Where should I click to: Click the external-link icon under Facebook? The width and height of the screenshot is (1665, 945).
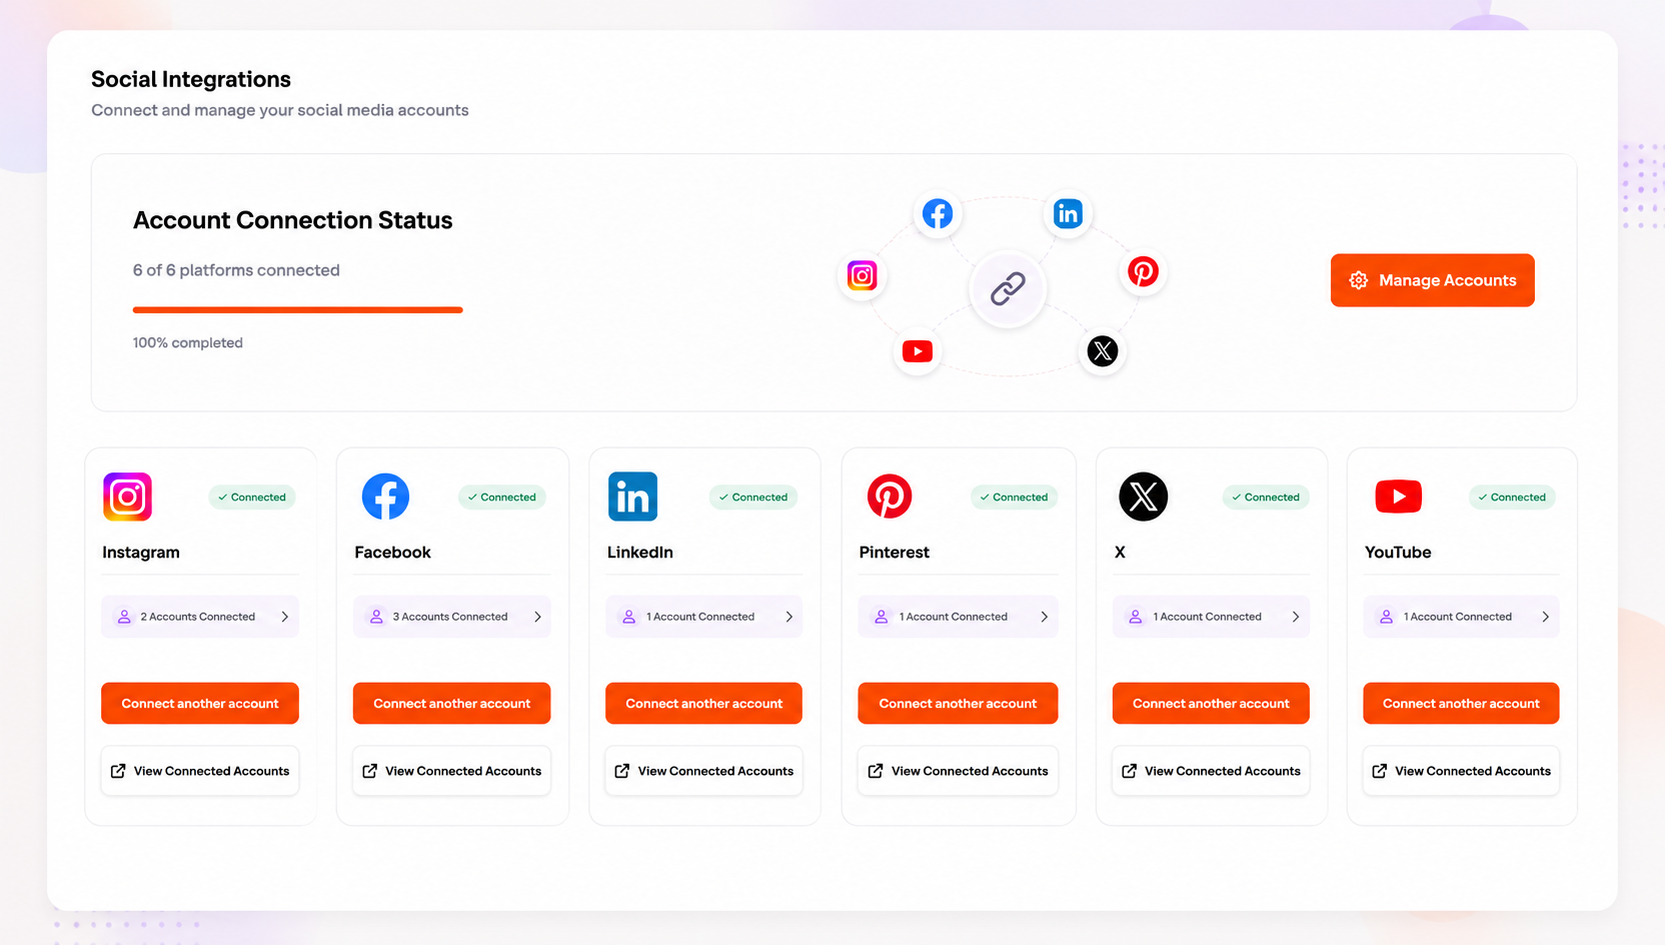coord(370,771)
